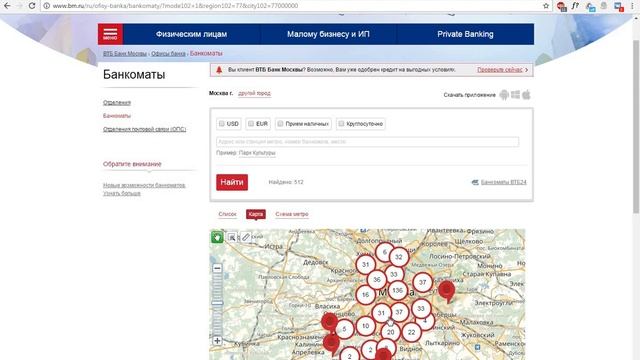Open the Chrome three-dot menu

click(632, 6)
